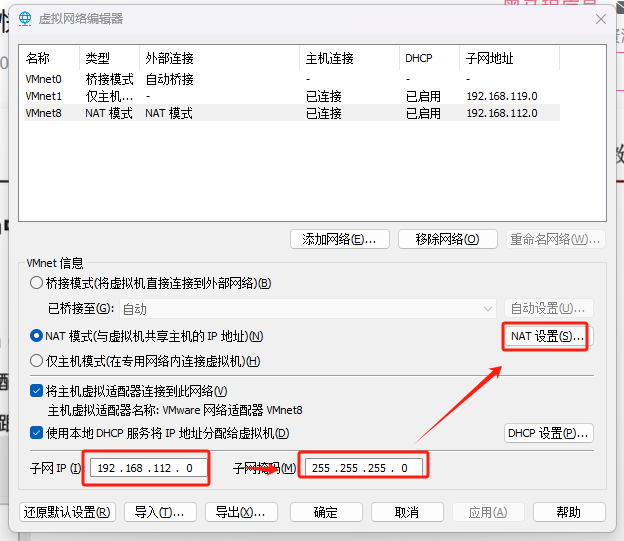Select the VMnet1 row
The image size is (624, 541).
tap(292, 96)
